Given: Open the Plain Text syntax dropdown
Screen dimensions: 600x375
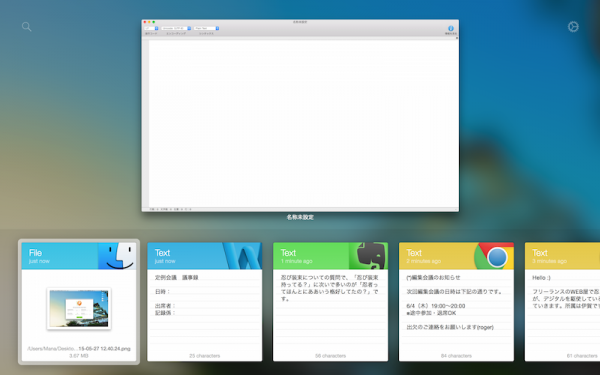Looking at the screenshot, I should pyautogui.click(x=206, y=28).
